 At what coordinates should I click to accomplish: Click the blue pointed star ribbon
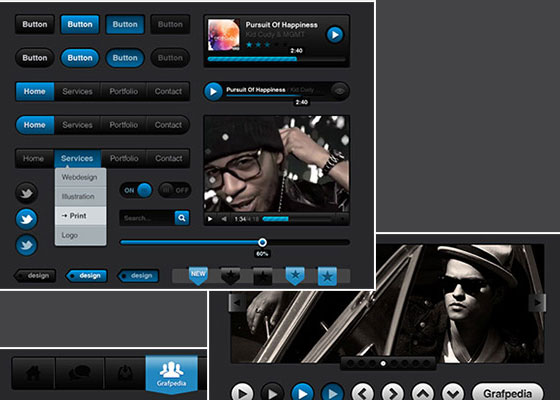click(x=295, y=276)
